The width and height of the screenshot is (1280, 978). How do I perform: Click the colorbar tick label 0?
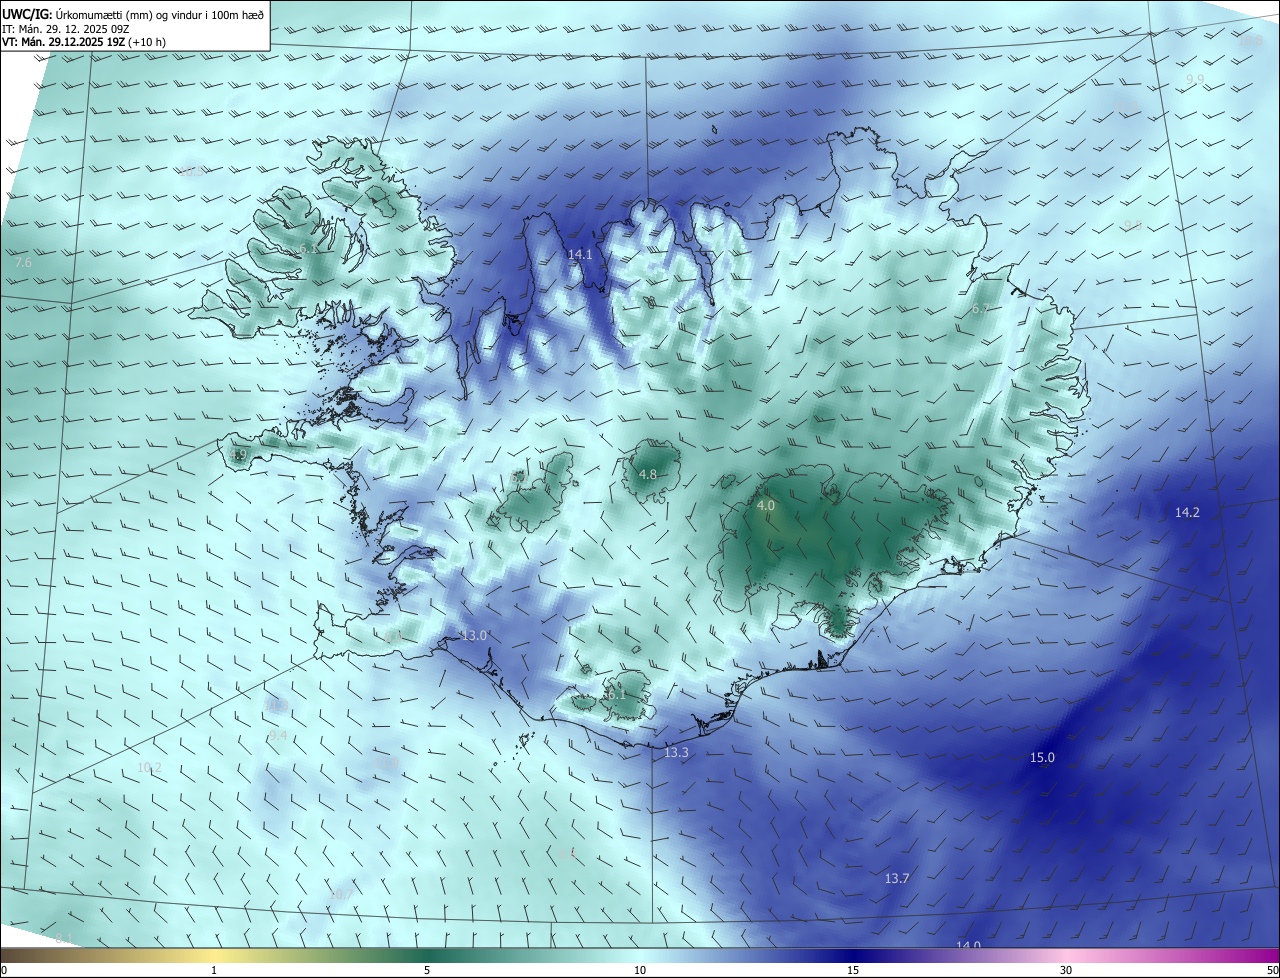click(x=4, y=970)
